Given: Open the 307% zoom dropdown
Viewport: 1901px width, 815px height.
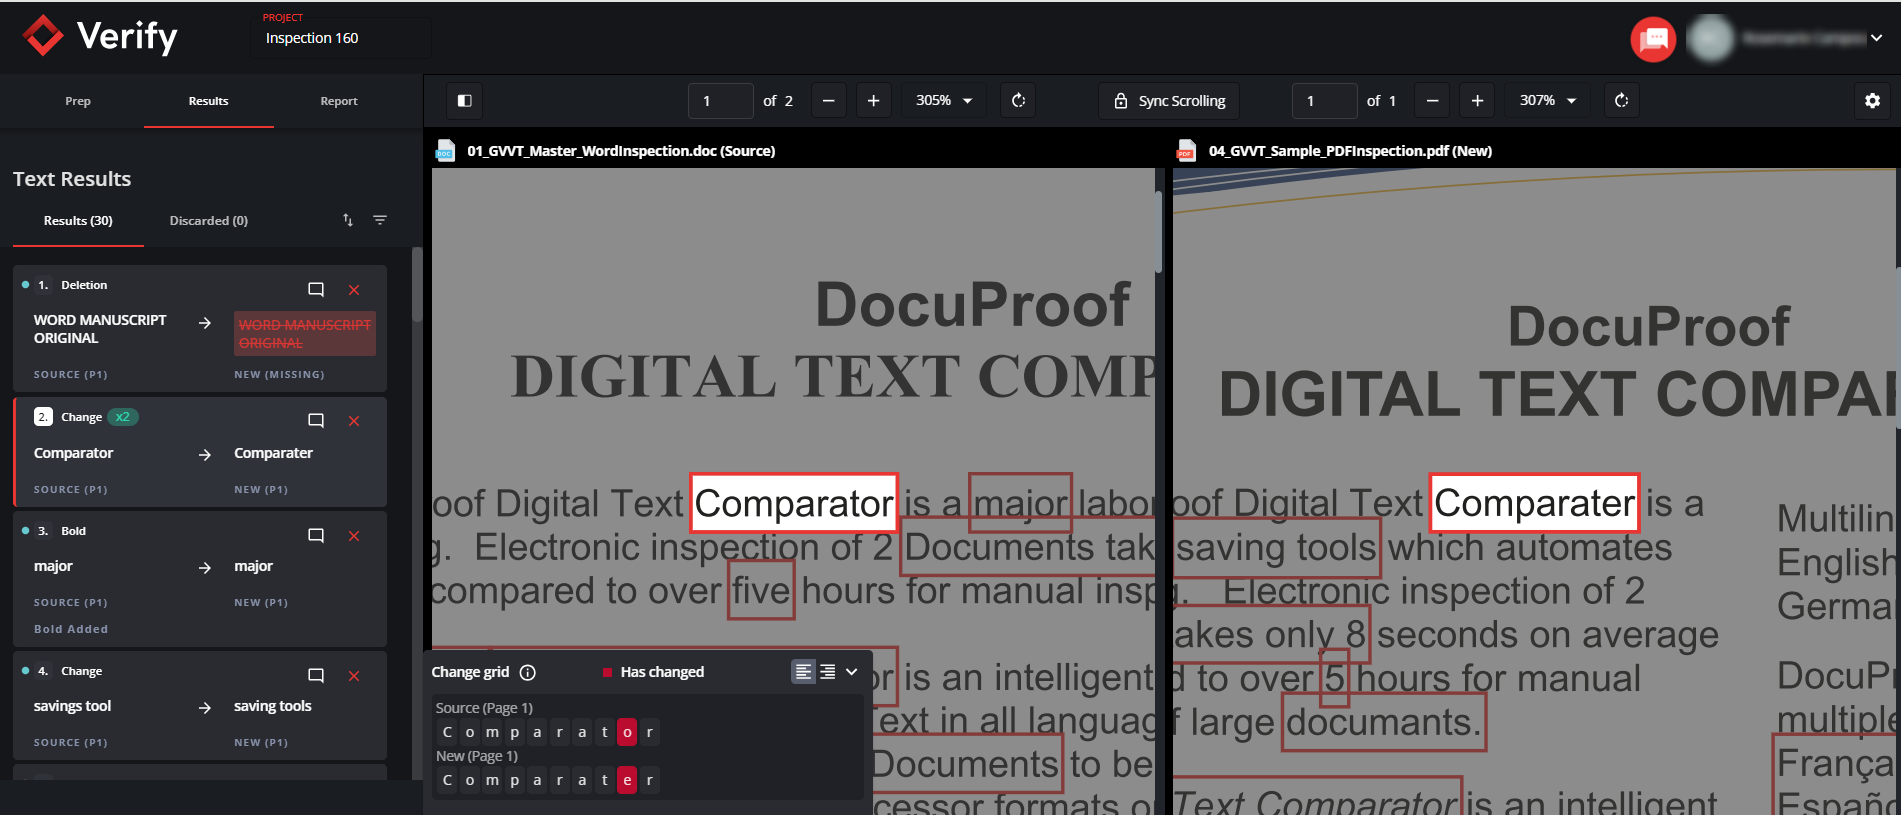Looking at the screenshot, I should [x=1548, y=101].
